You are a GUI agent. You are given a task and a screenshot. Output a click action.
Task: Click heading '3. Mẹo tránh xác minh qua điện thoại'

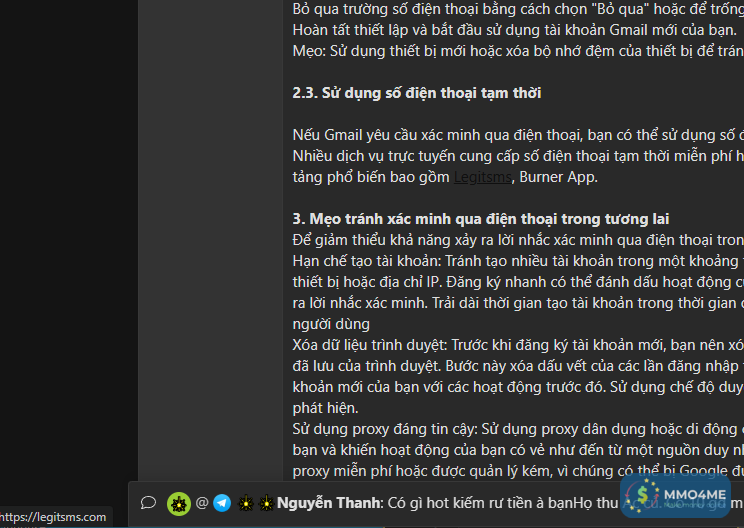481,219
